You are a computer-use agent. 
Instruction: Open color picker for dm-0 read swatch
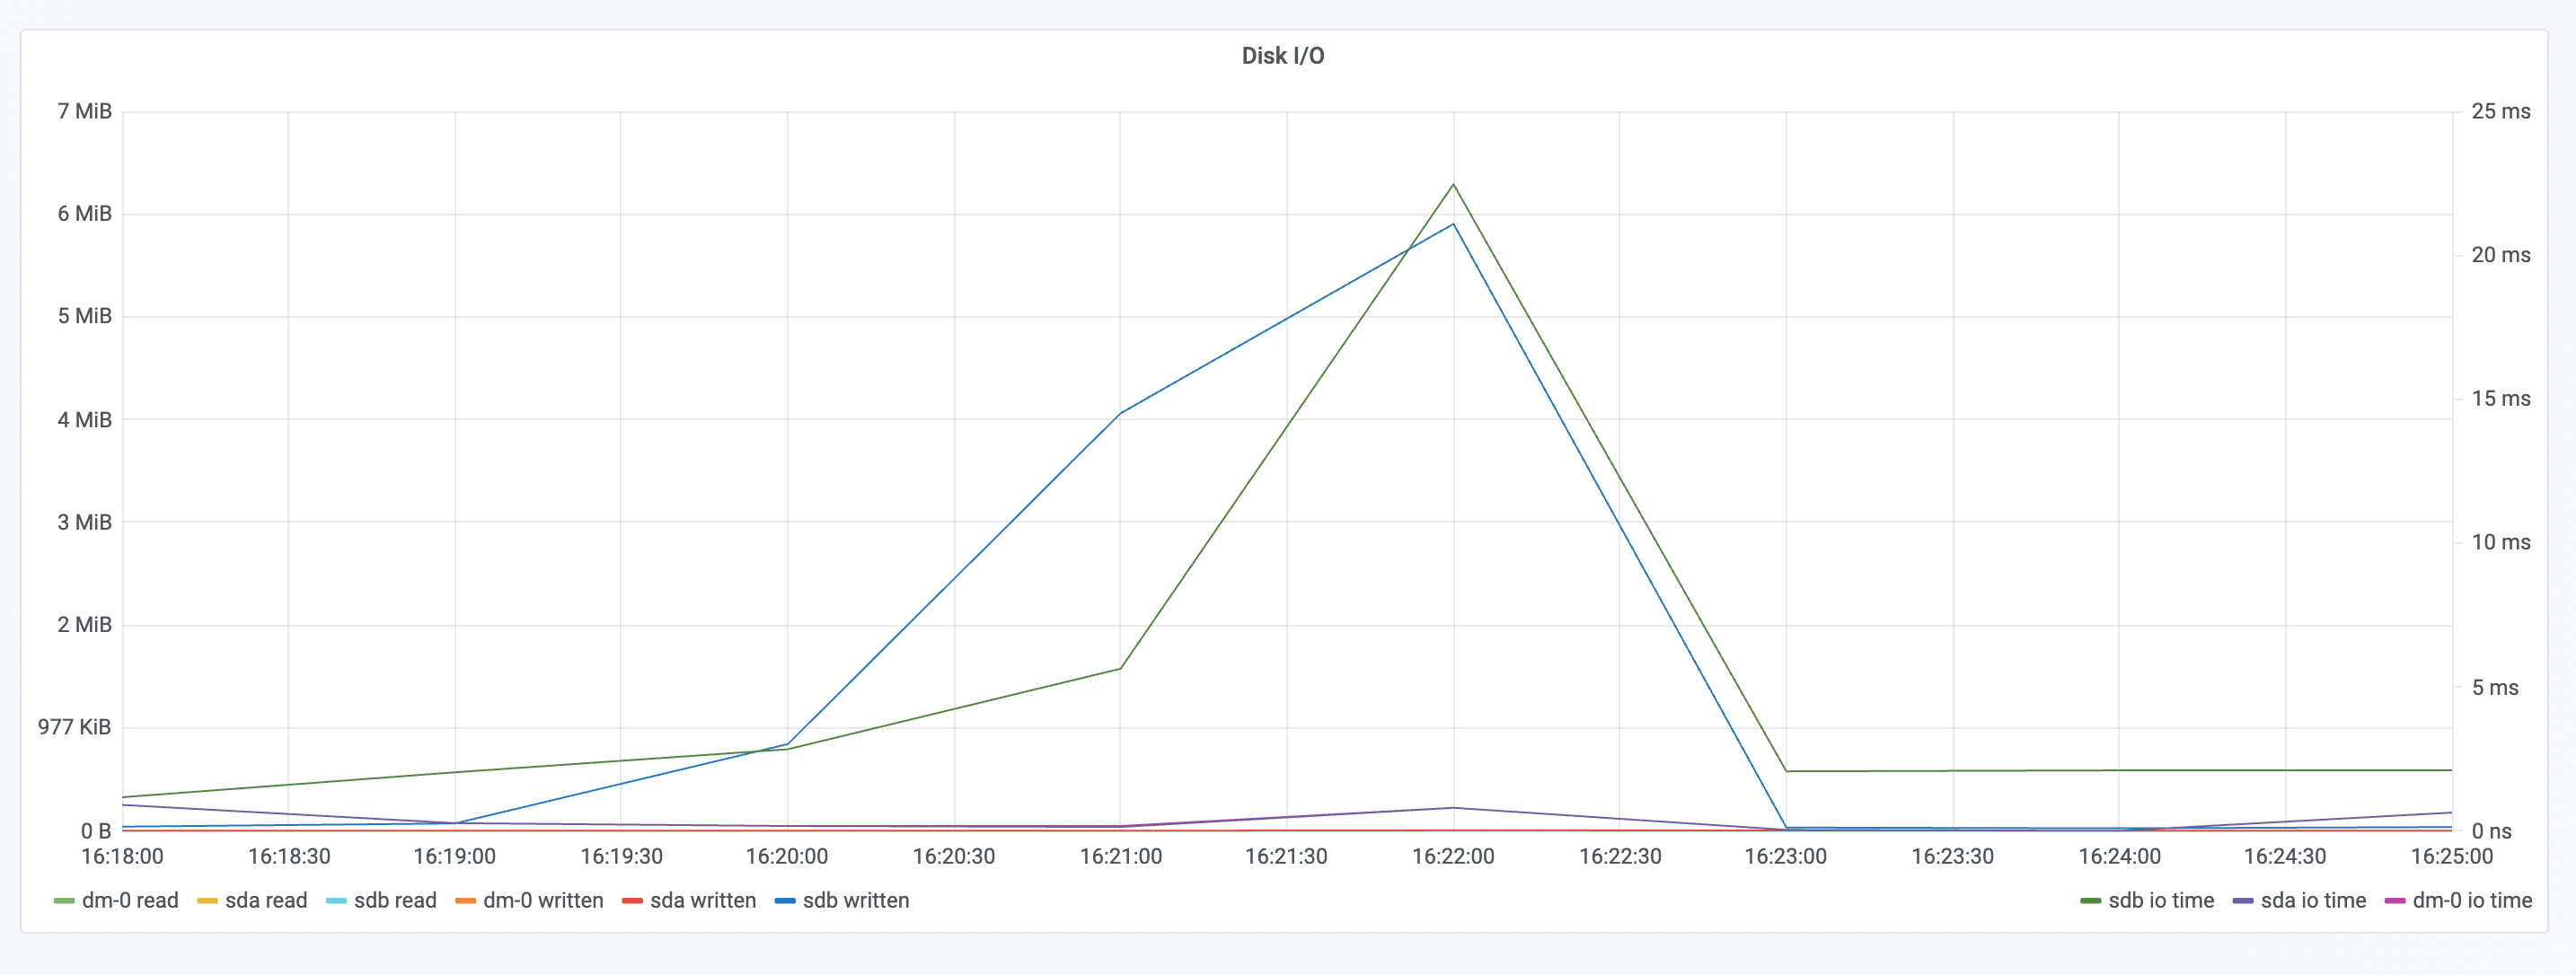64,901
